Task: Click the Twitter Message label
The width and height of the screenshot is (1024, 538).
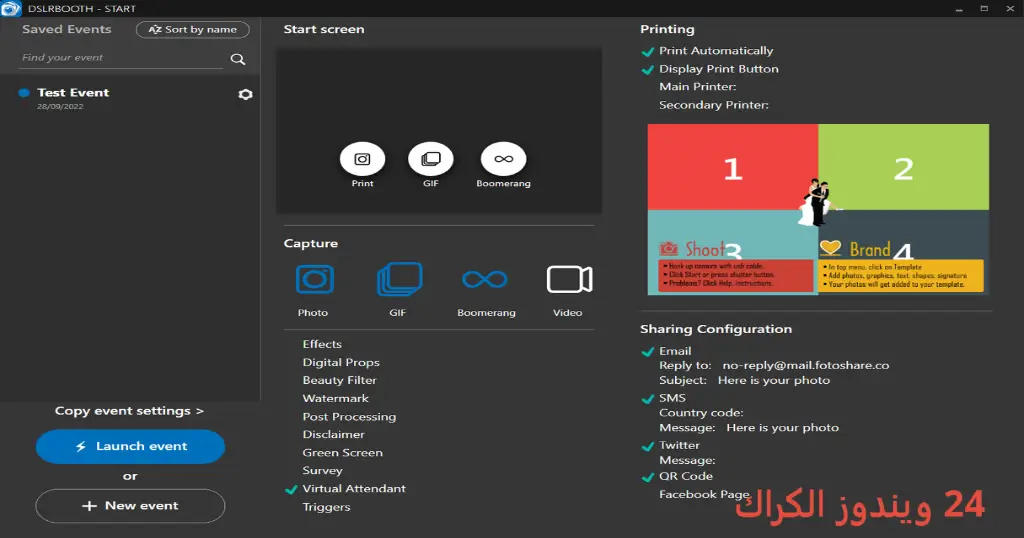Action: pos(687,460)
